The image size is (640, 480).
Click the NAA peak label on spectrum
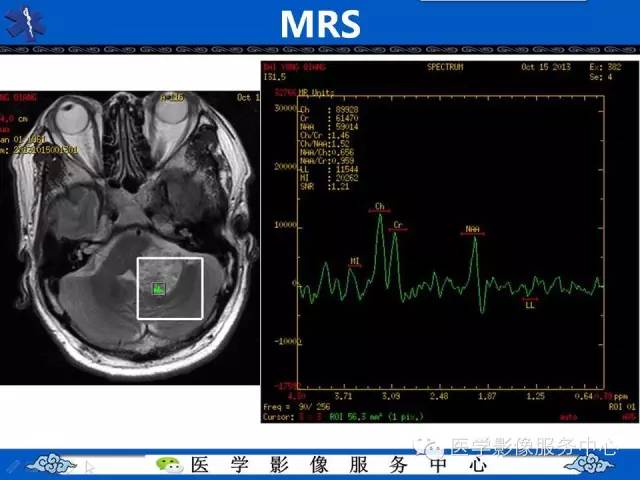tap(473, 229)
